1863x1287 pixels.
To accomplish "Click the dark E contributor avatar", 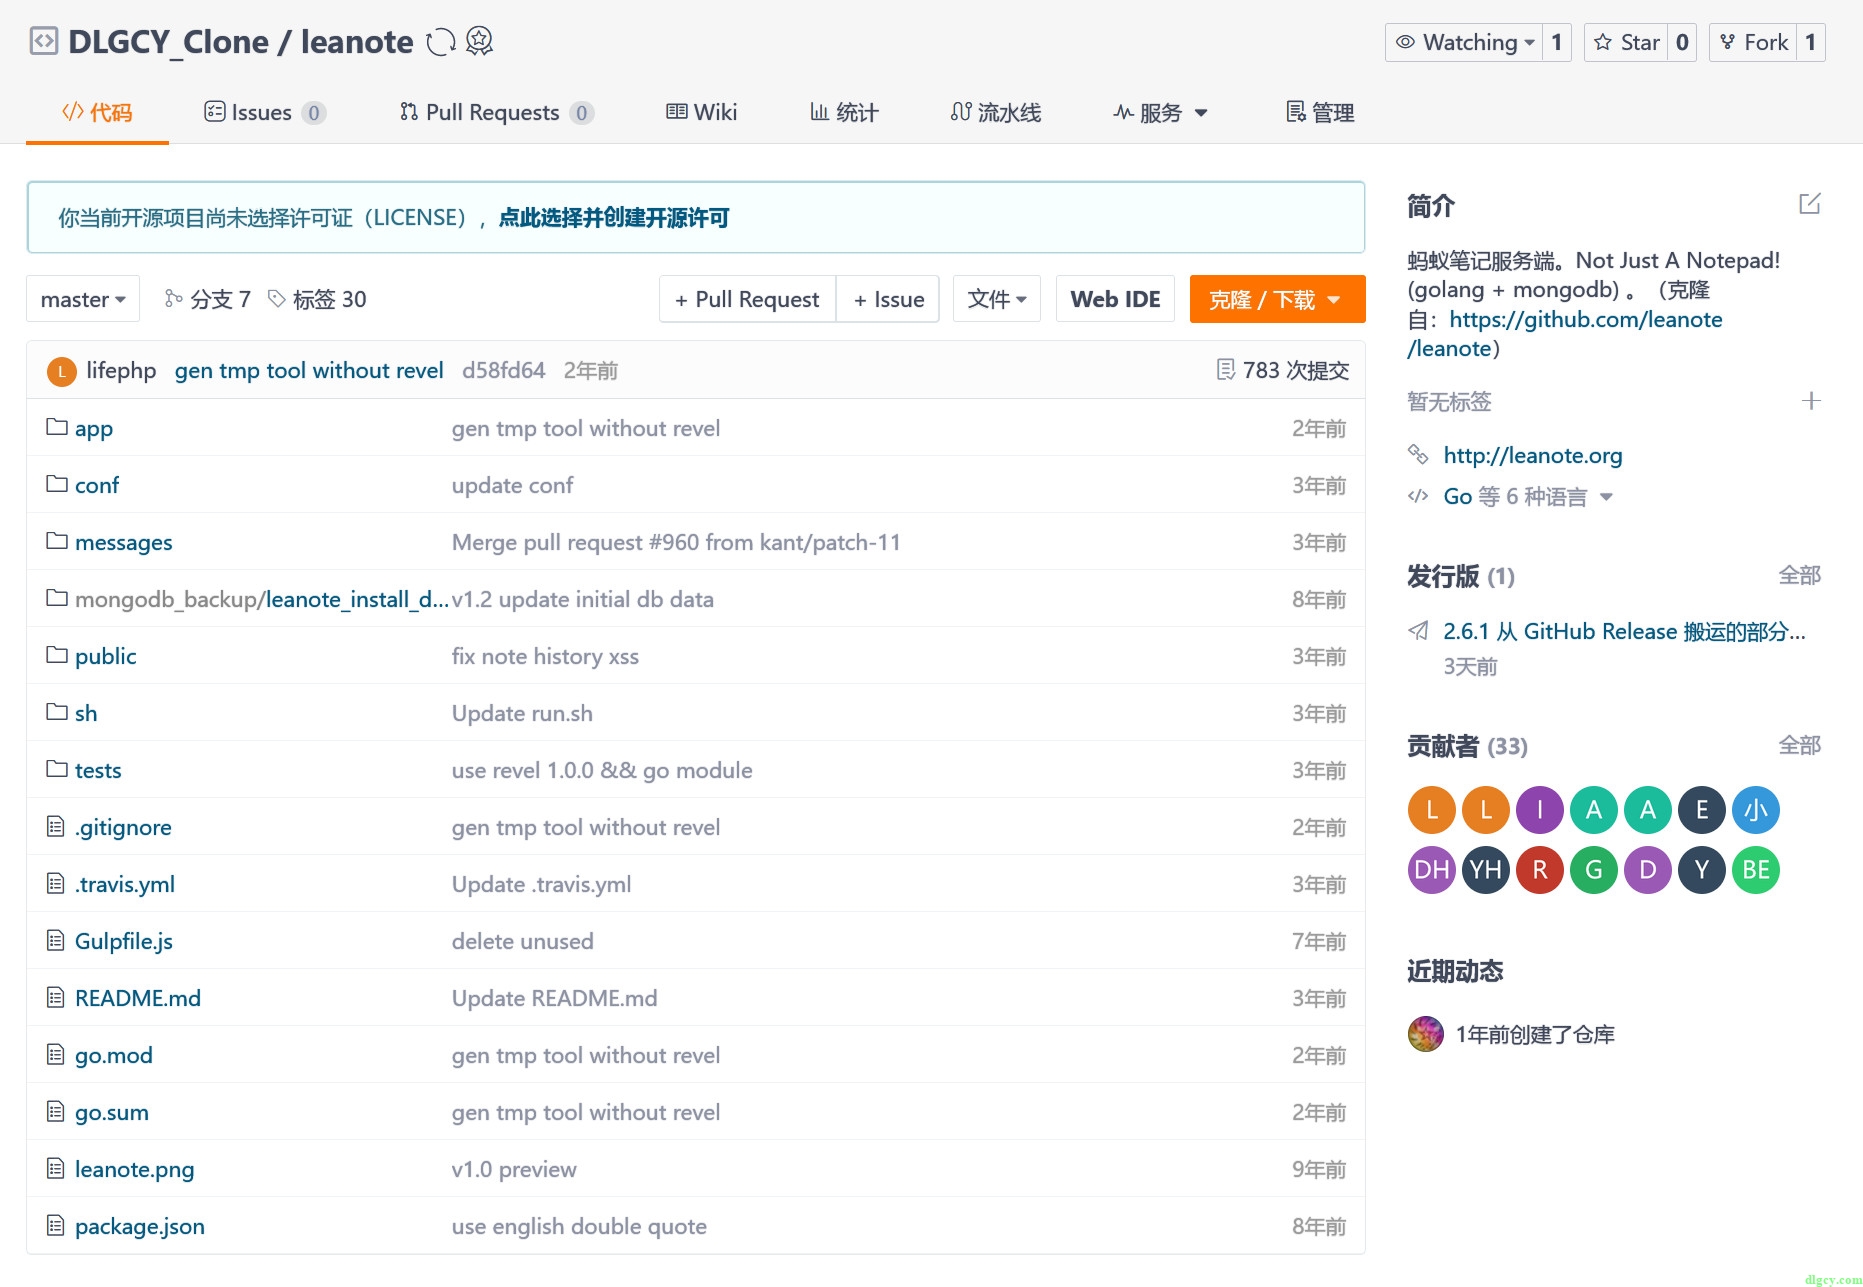I will click(x=1702, y=810).
